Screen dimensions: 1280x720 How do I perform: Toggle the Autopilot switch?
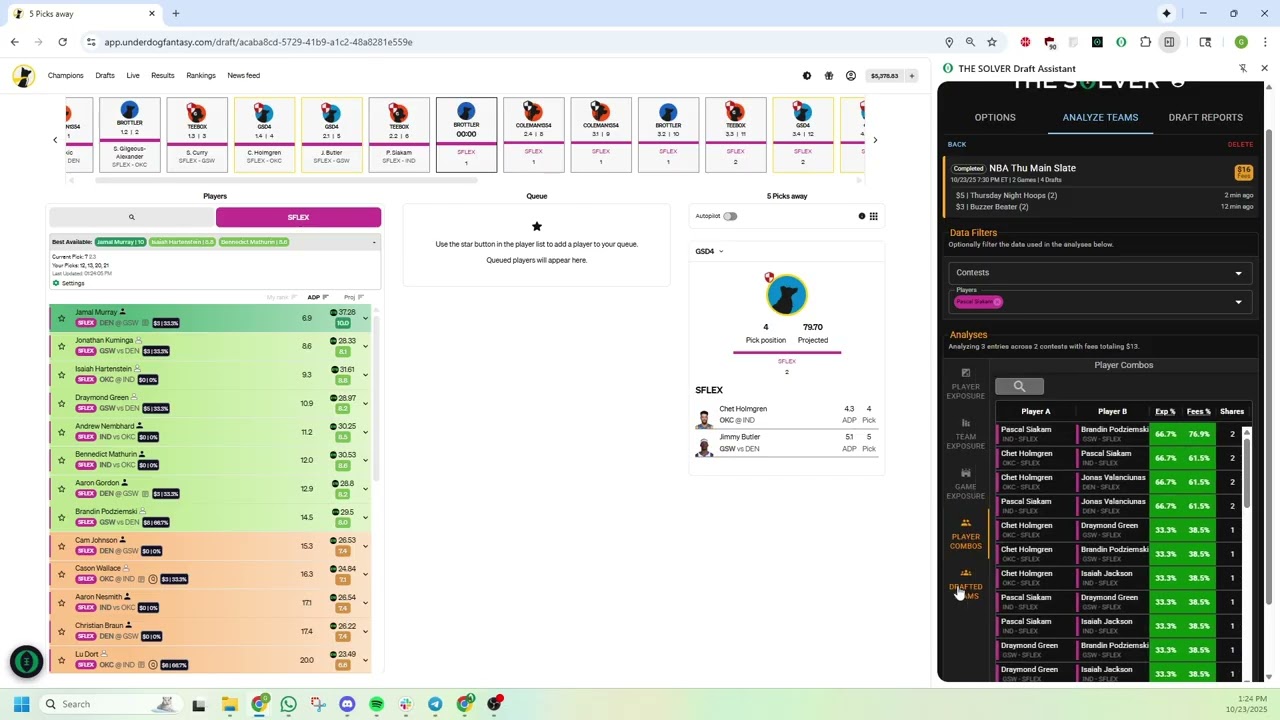(730, 216)
